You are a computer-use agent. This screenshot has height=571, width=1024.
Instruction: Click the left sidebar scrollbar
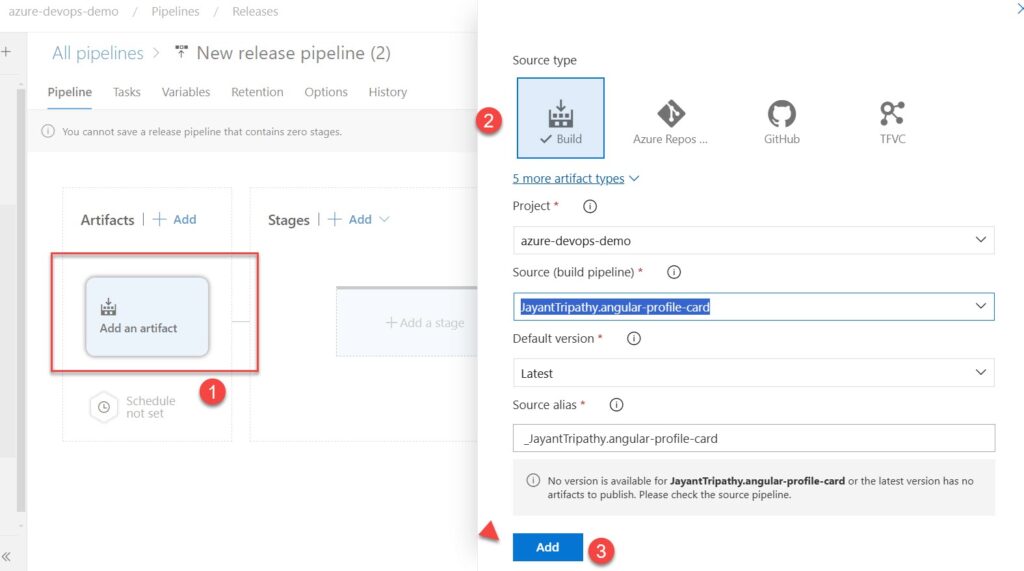(21, 301)
